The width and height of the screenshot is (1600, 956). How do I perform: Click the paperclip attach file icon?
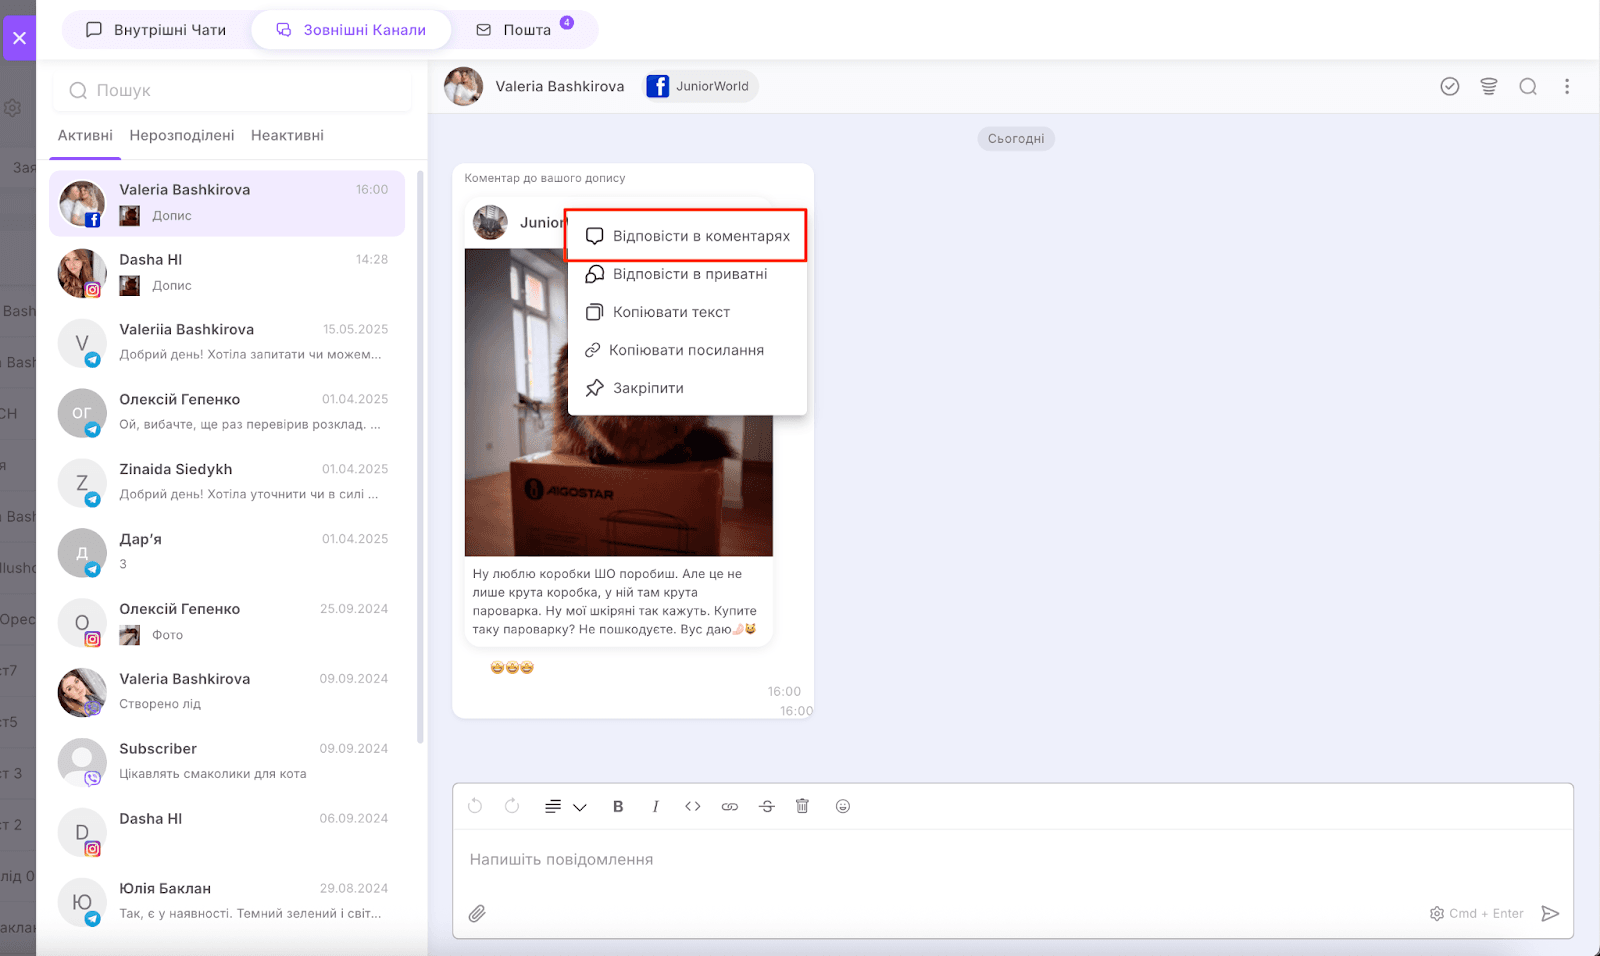point(478,913)
